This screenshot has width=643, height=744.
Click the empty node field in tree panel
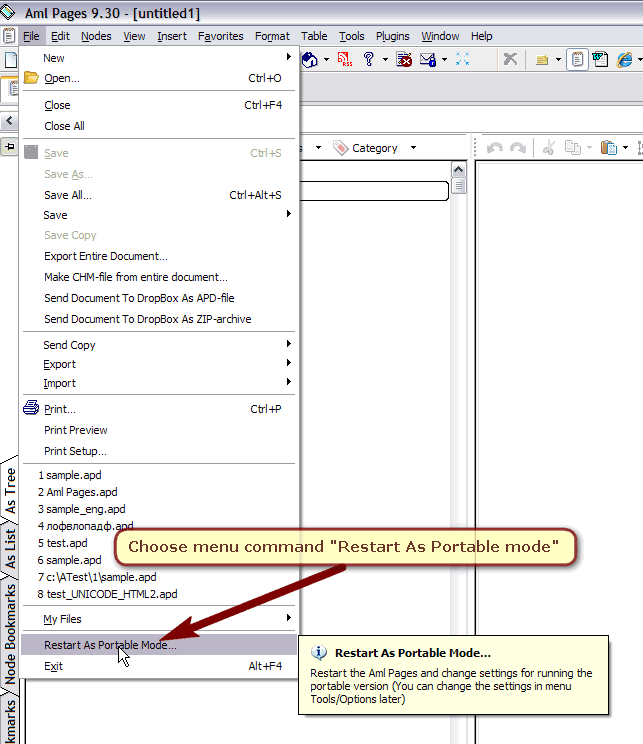(374, 191)
